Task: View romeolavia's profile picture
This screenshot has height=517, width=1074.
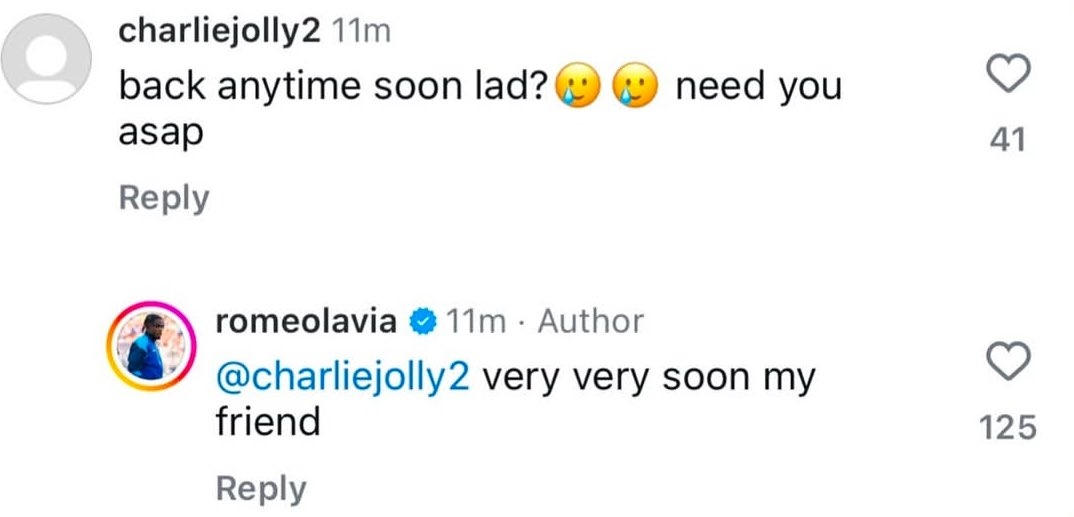Action: (148, 346)
